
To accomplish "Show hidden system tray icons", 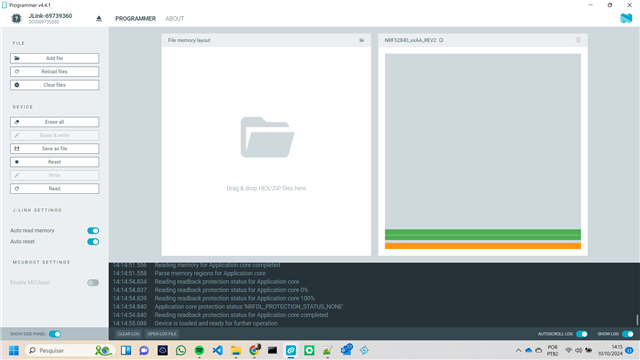I will (518, 350).
